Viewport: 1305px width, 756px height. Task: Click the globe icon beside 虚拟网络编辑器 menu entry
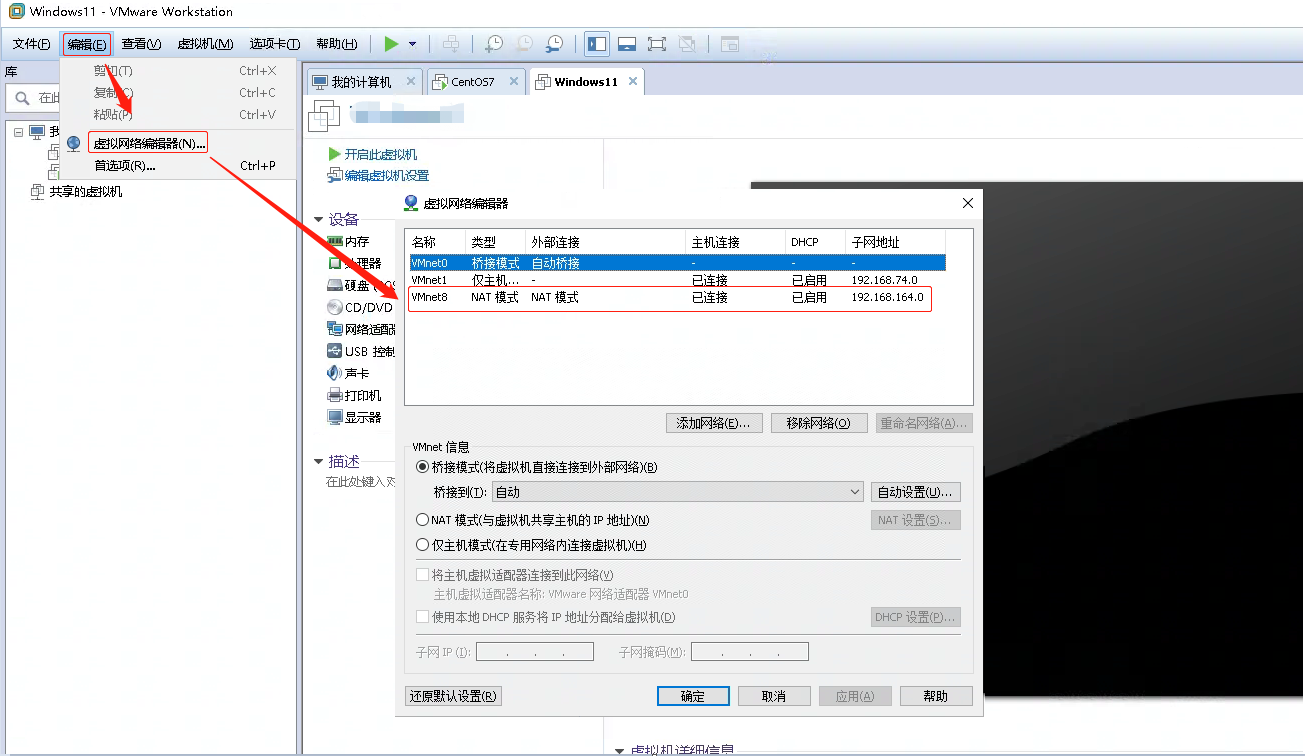[x=74, y=143]
